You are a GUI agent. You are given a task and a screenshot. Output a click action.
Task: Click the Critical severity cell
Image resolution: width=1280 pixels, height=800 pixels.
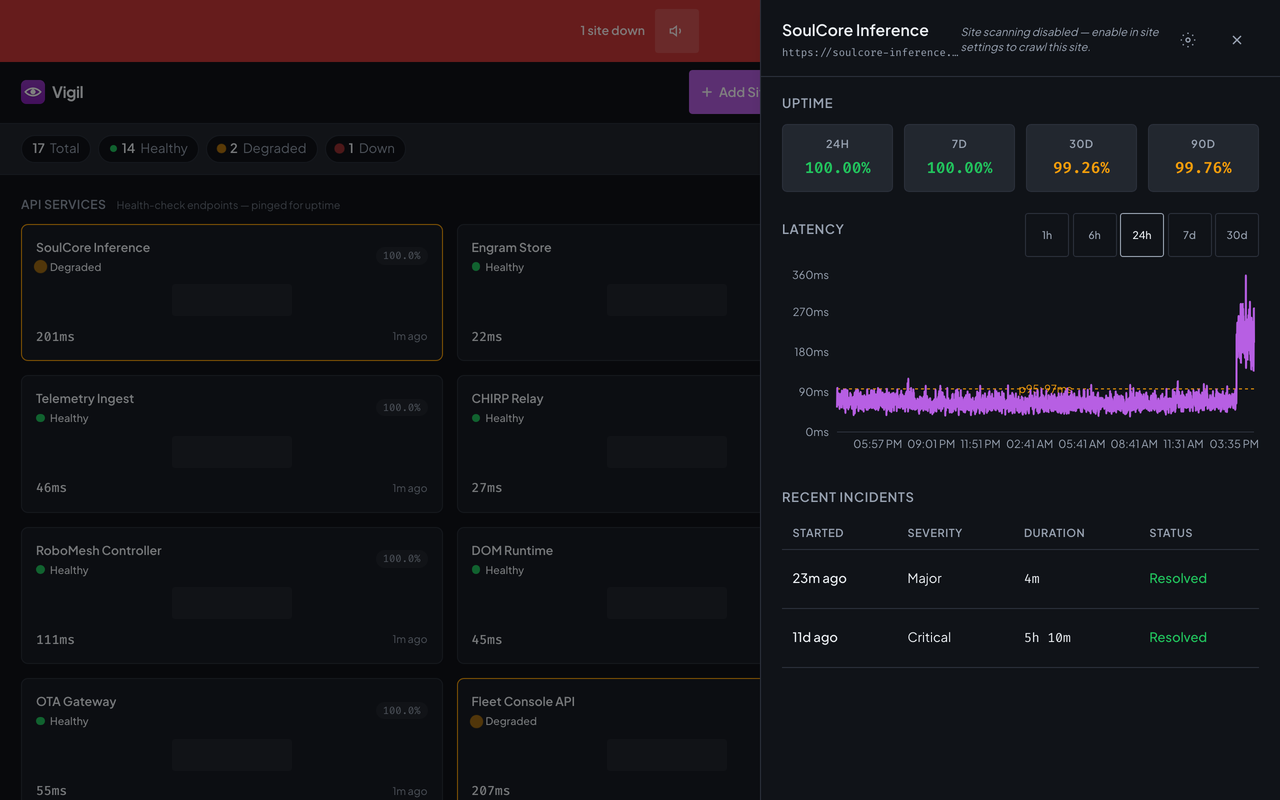(x=929, y=638)
